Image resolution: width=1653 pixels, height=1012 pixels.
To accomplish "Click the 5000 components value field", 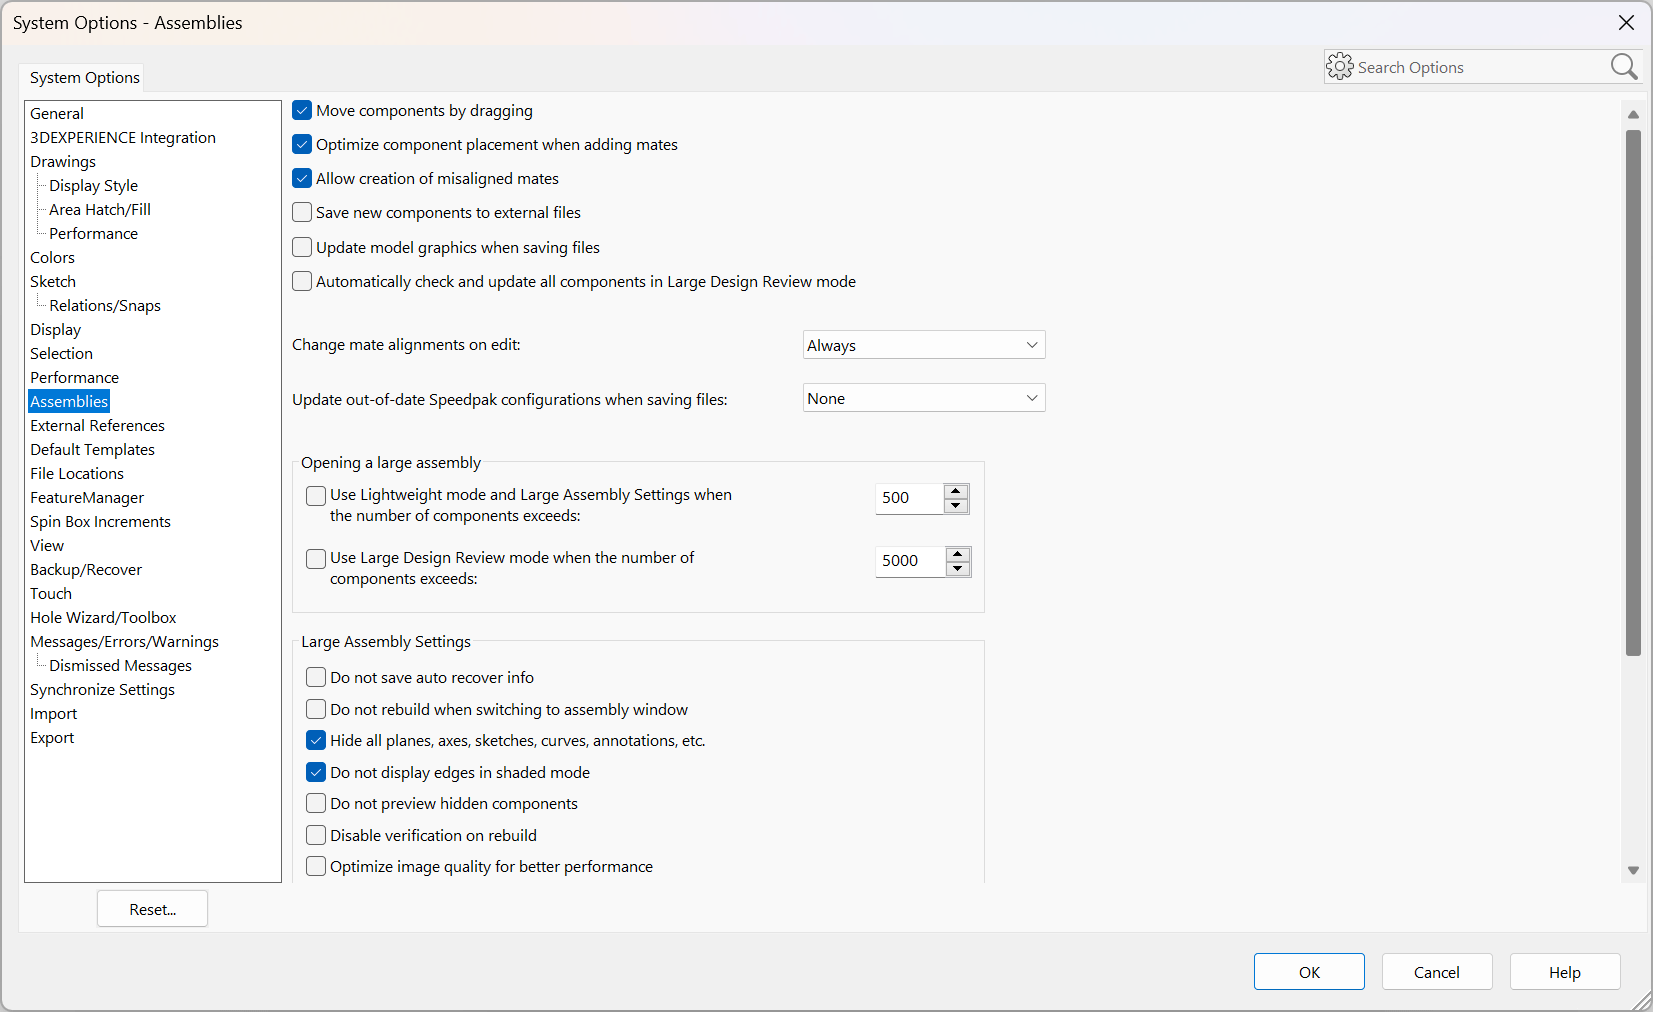I will point(910,561).
